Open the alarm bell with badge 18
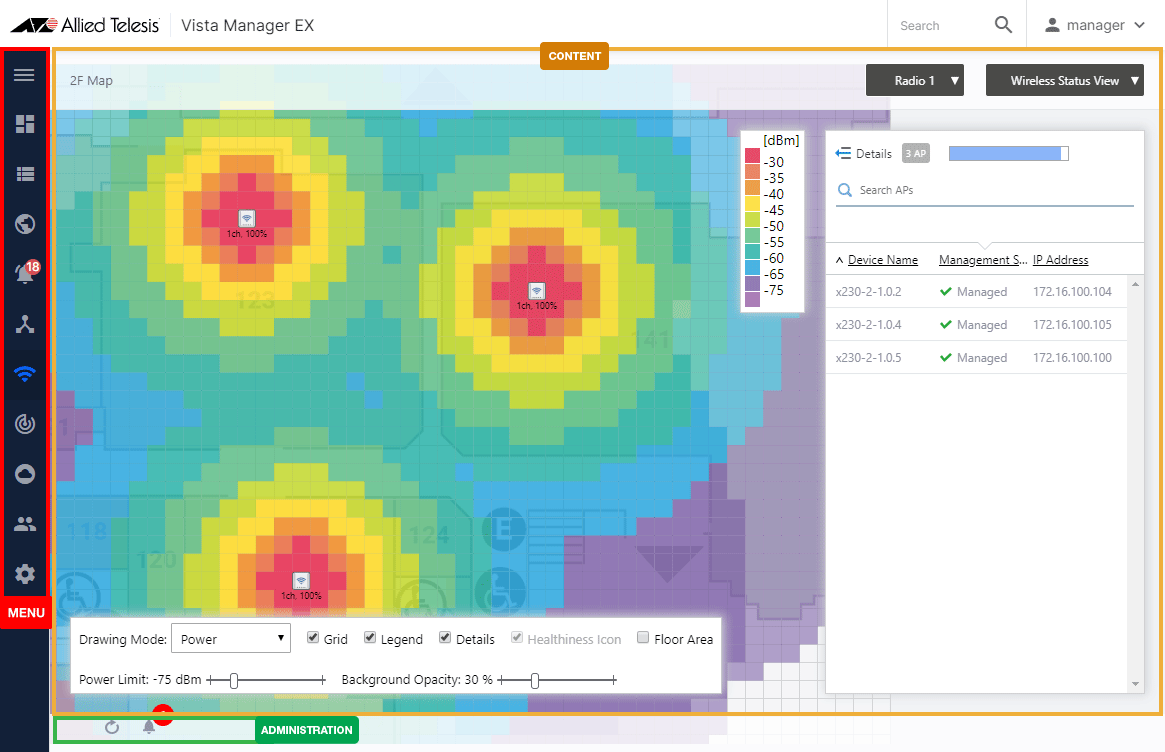 point(25,273)
